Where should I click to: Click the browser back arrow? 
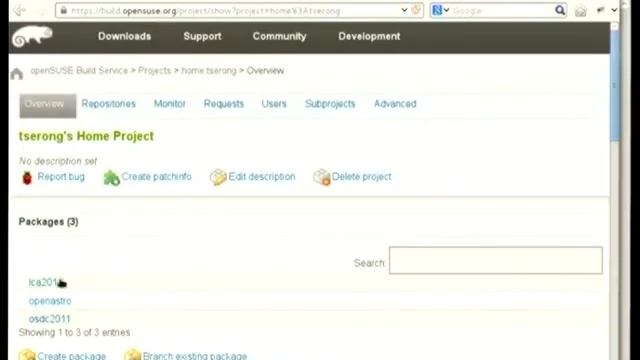[x=19, y=10]
